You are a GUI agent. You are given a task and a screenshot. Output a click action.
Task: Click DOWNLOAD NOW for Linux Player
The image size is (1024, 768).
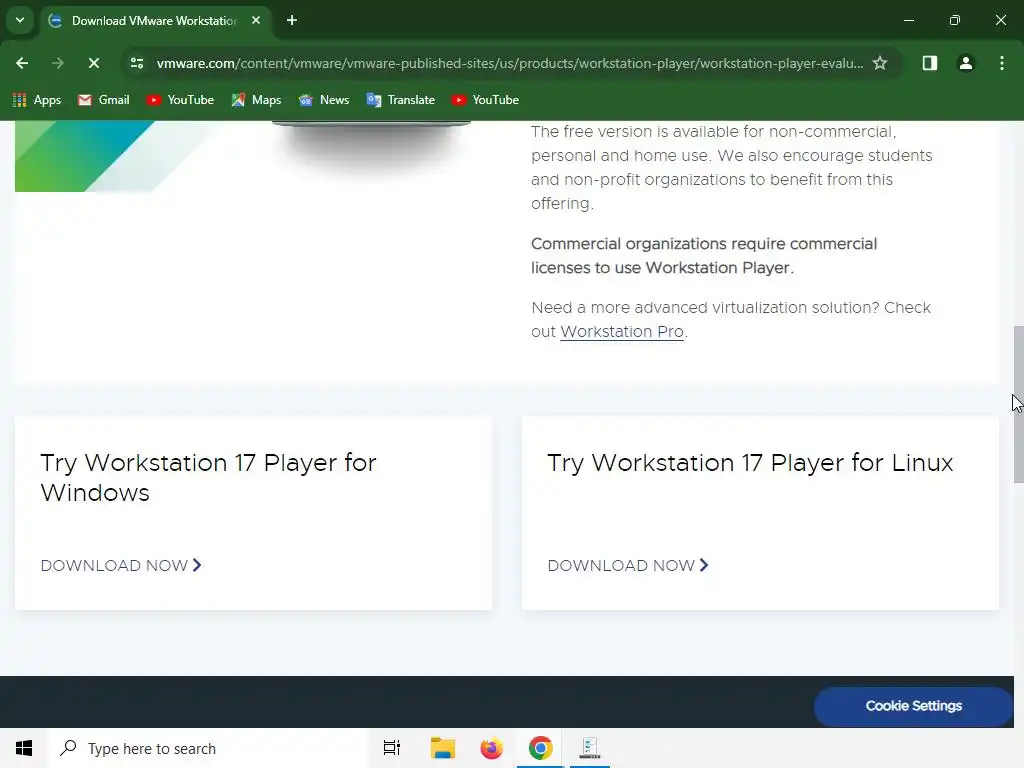628,566
